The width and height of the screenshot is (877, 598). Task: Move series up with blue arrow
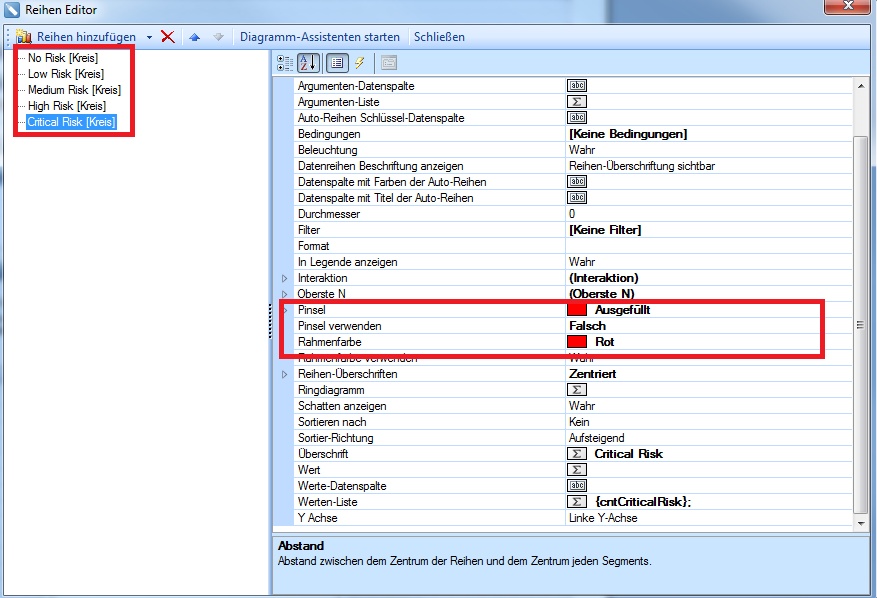[x=195, y=37]
